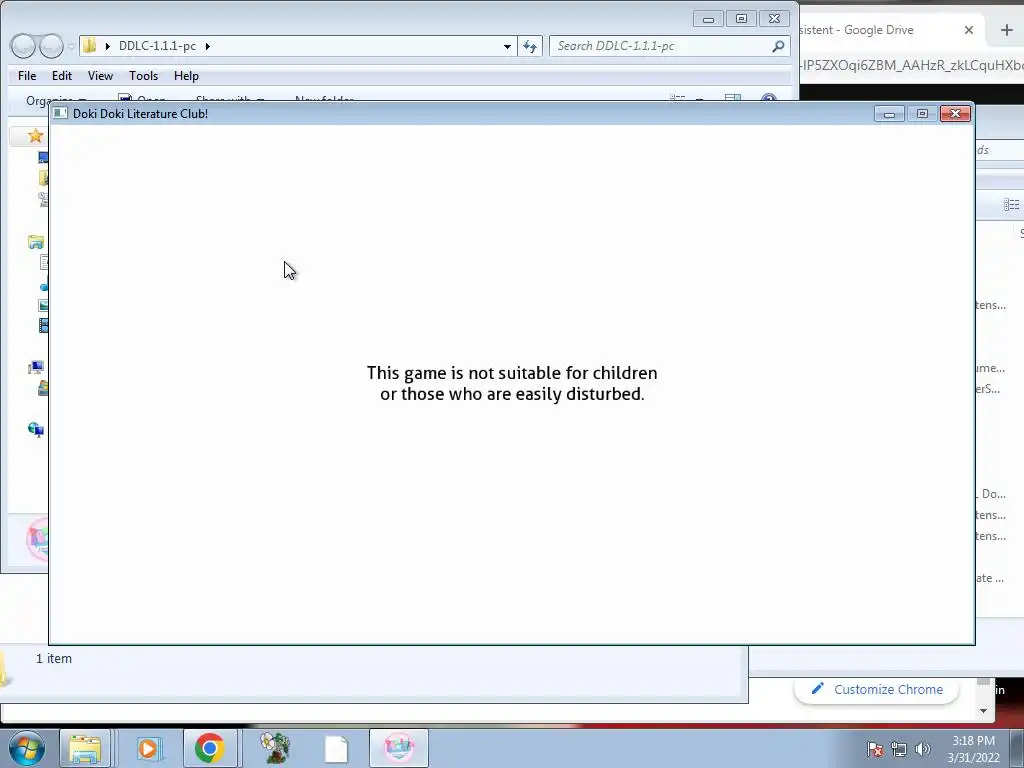The height and width of the screenshot is (768, 1024).
Task: Open the Windows Start menu
Action: tap(26, 748)
